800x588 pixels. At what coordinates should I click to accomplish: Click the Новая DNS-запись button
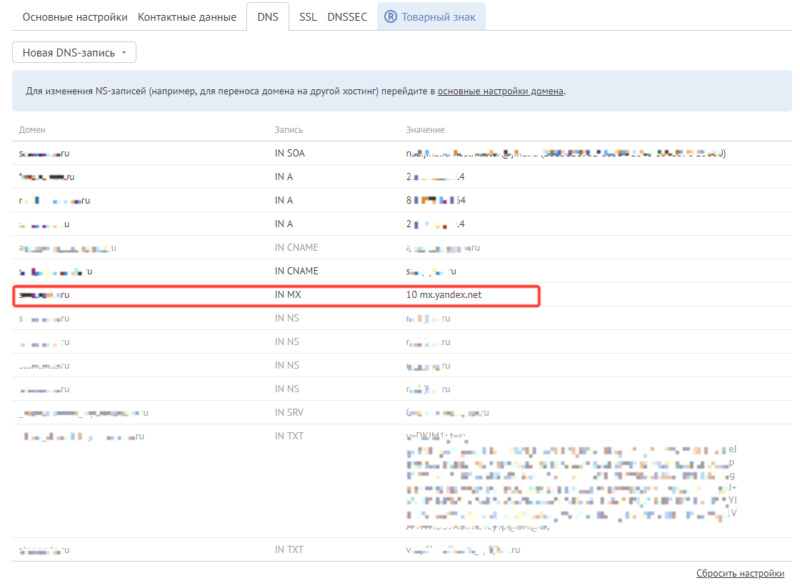[70, 51]
